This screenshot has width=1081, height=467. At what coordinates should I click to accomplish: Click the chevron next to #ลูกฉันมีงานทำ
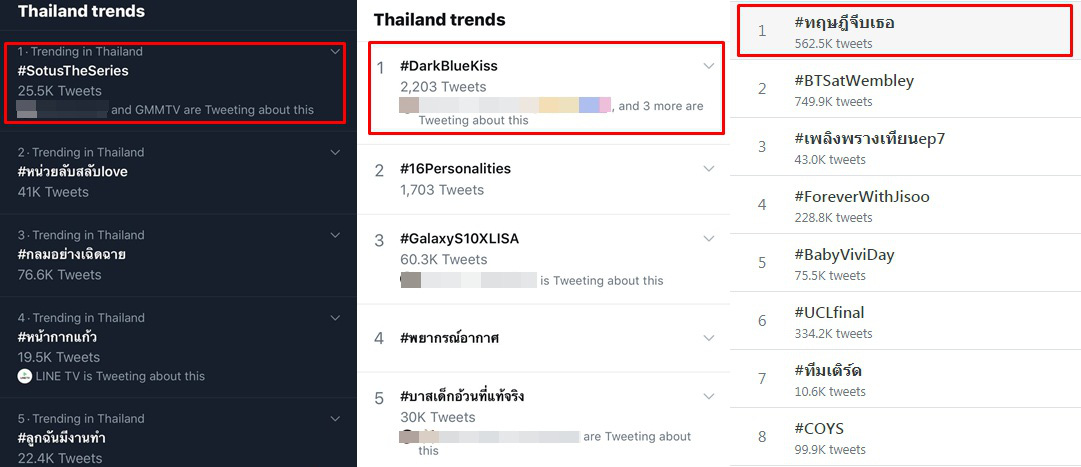point(336,419)
